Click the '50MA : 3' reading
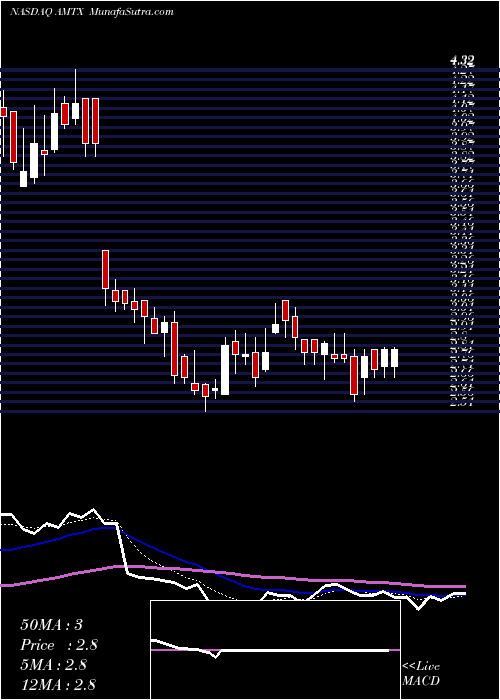 (x=51, y=625)
